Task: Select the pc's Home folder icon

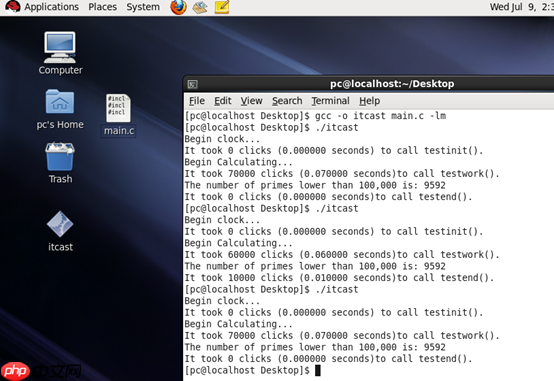Action: (60, 109)
